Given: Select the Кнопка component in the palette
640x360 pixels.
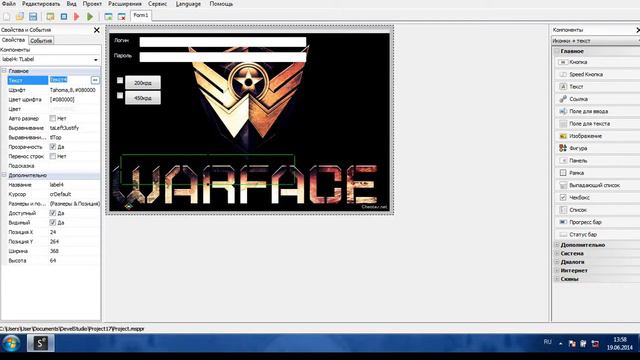Looking at the screenshot, I should [x=597, y=62].
